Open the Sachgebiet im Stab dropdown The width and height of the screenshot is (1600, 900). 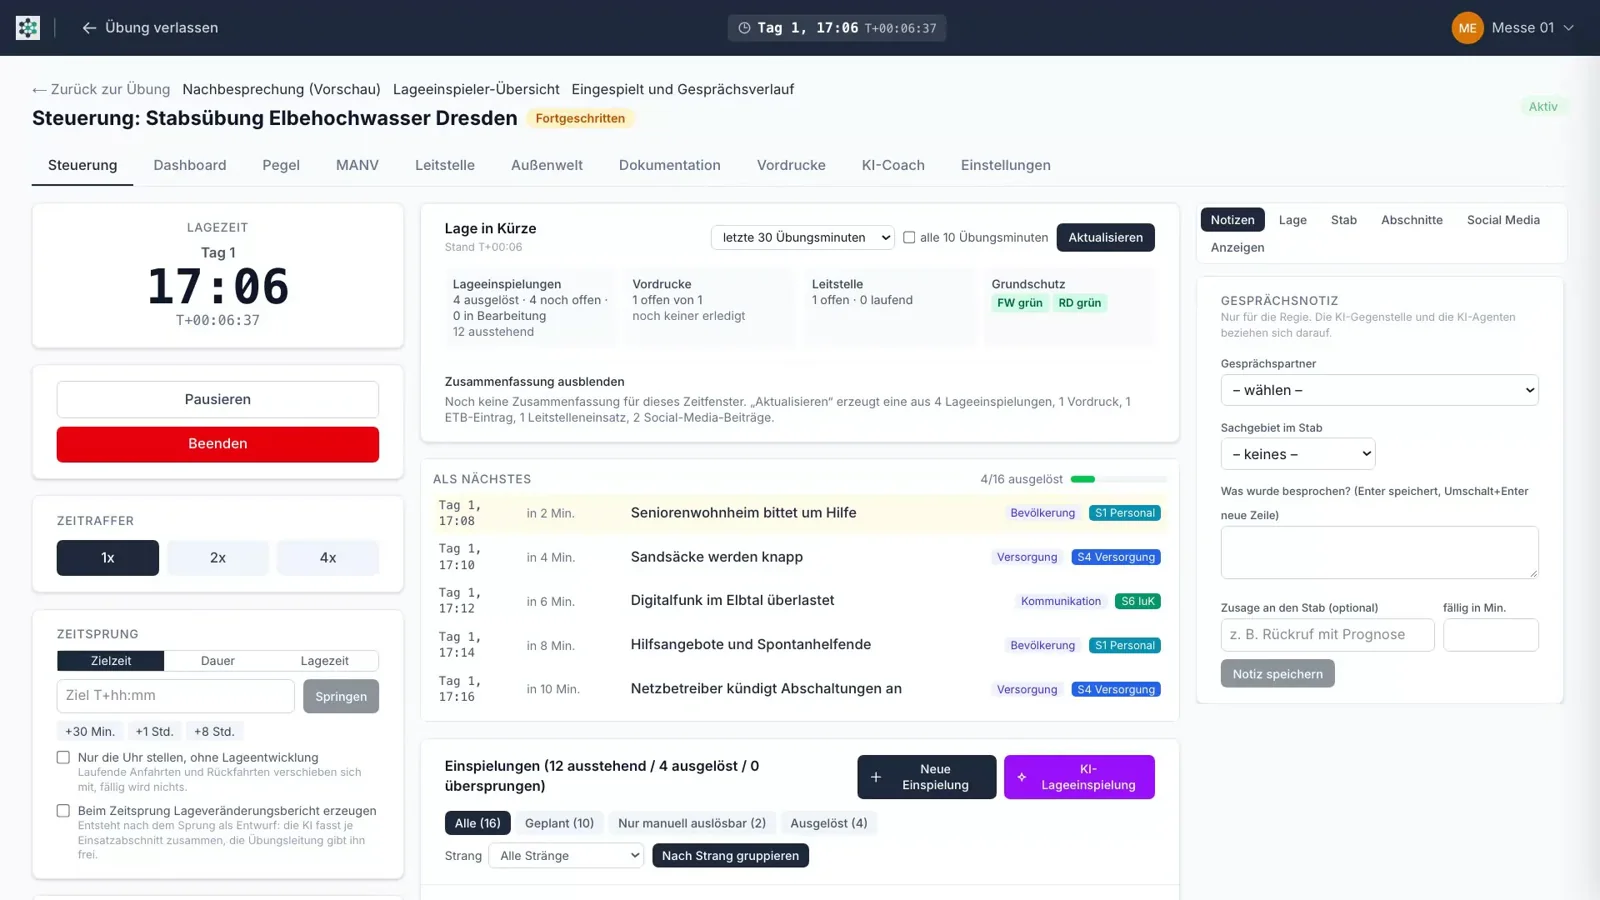click(1298, 454)
